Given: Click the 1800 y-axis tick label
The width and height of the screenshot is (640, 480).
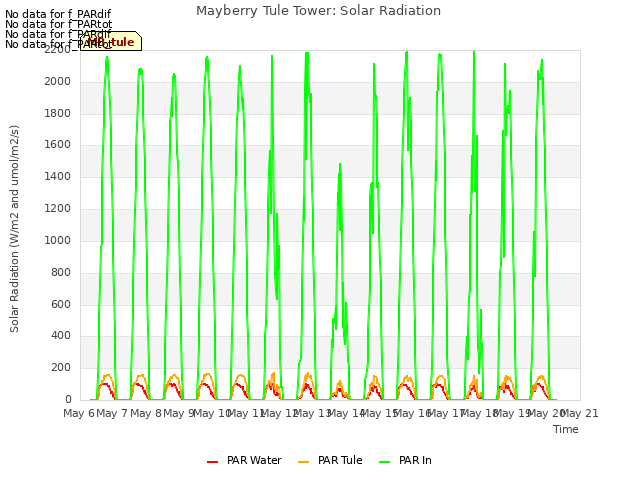Looking at the screenshot, I should (58, 113).
